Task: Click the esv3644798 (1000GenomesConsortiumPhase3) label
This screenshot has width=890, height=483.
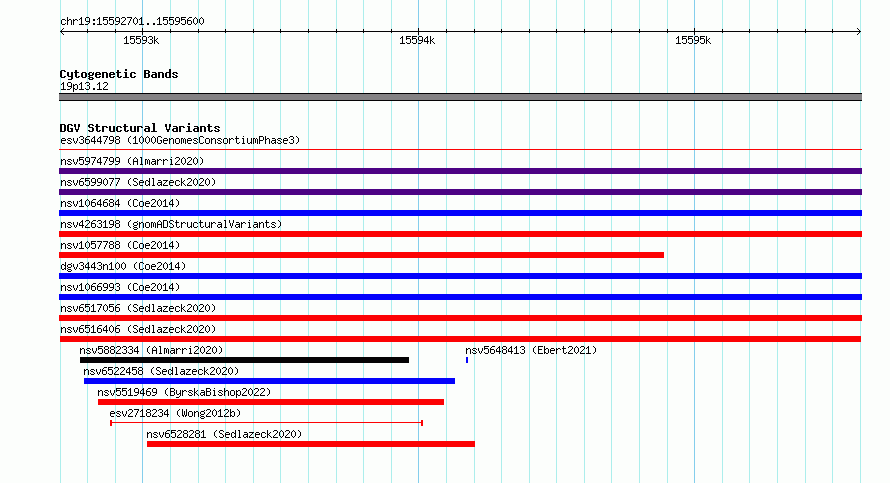Action: click(180, 140)
